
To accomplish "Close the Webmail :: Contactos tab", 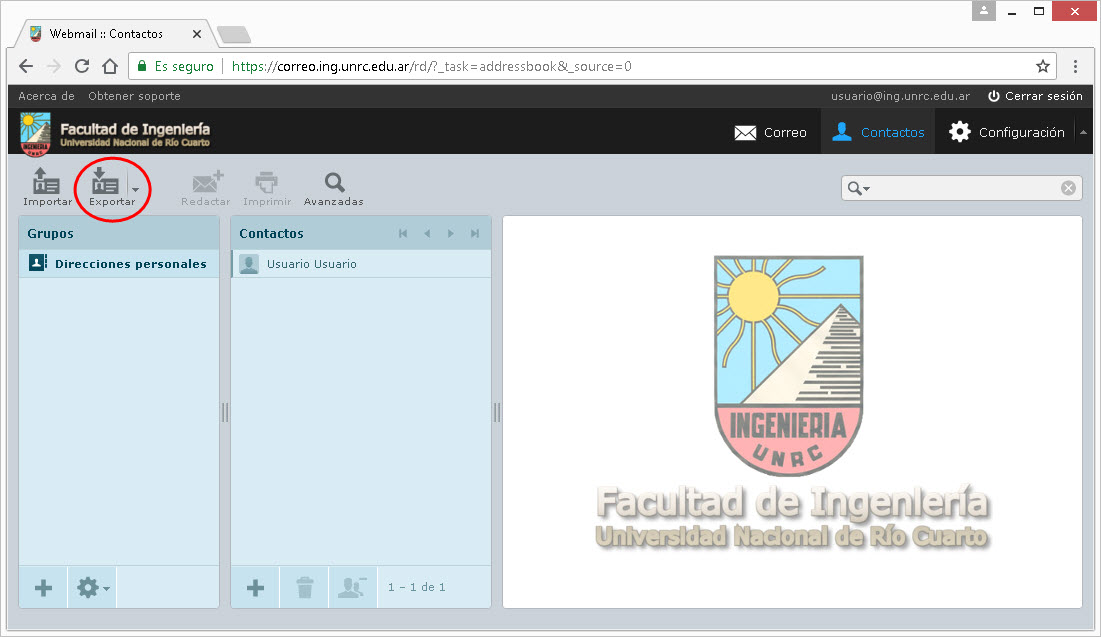I will [x=197, y=34].
